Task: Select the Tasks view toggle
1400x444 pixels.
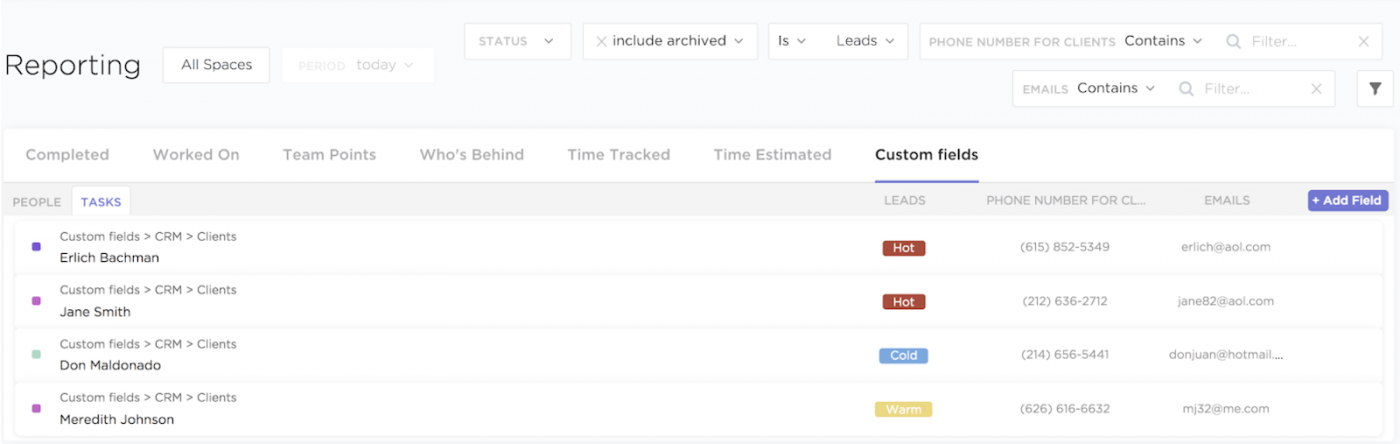Action: coord(101,202)
